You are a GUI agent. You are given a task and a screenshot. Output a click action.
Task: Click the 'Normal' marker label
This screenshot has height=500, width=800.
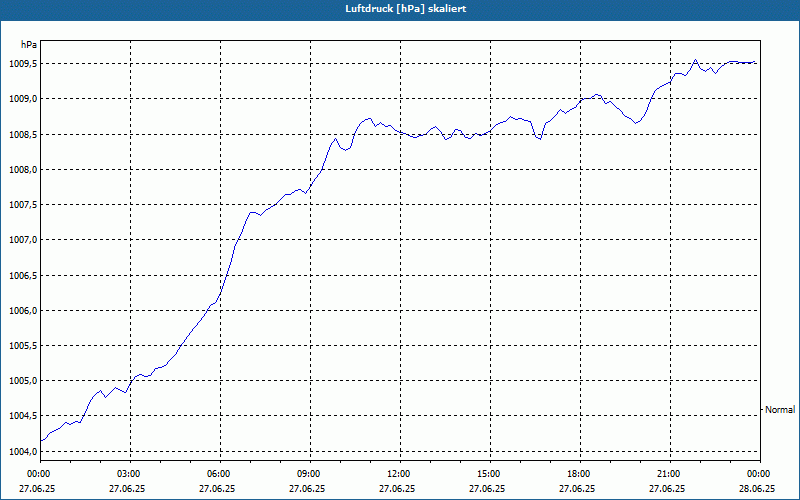(780, 410)
